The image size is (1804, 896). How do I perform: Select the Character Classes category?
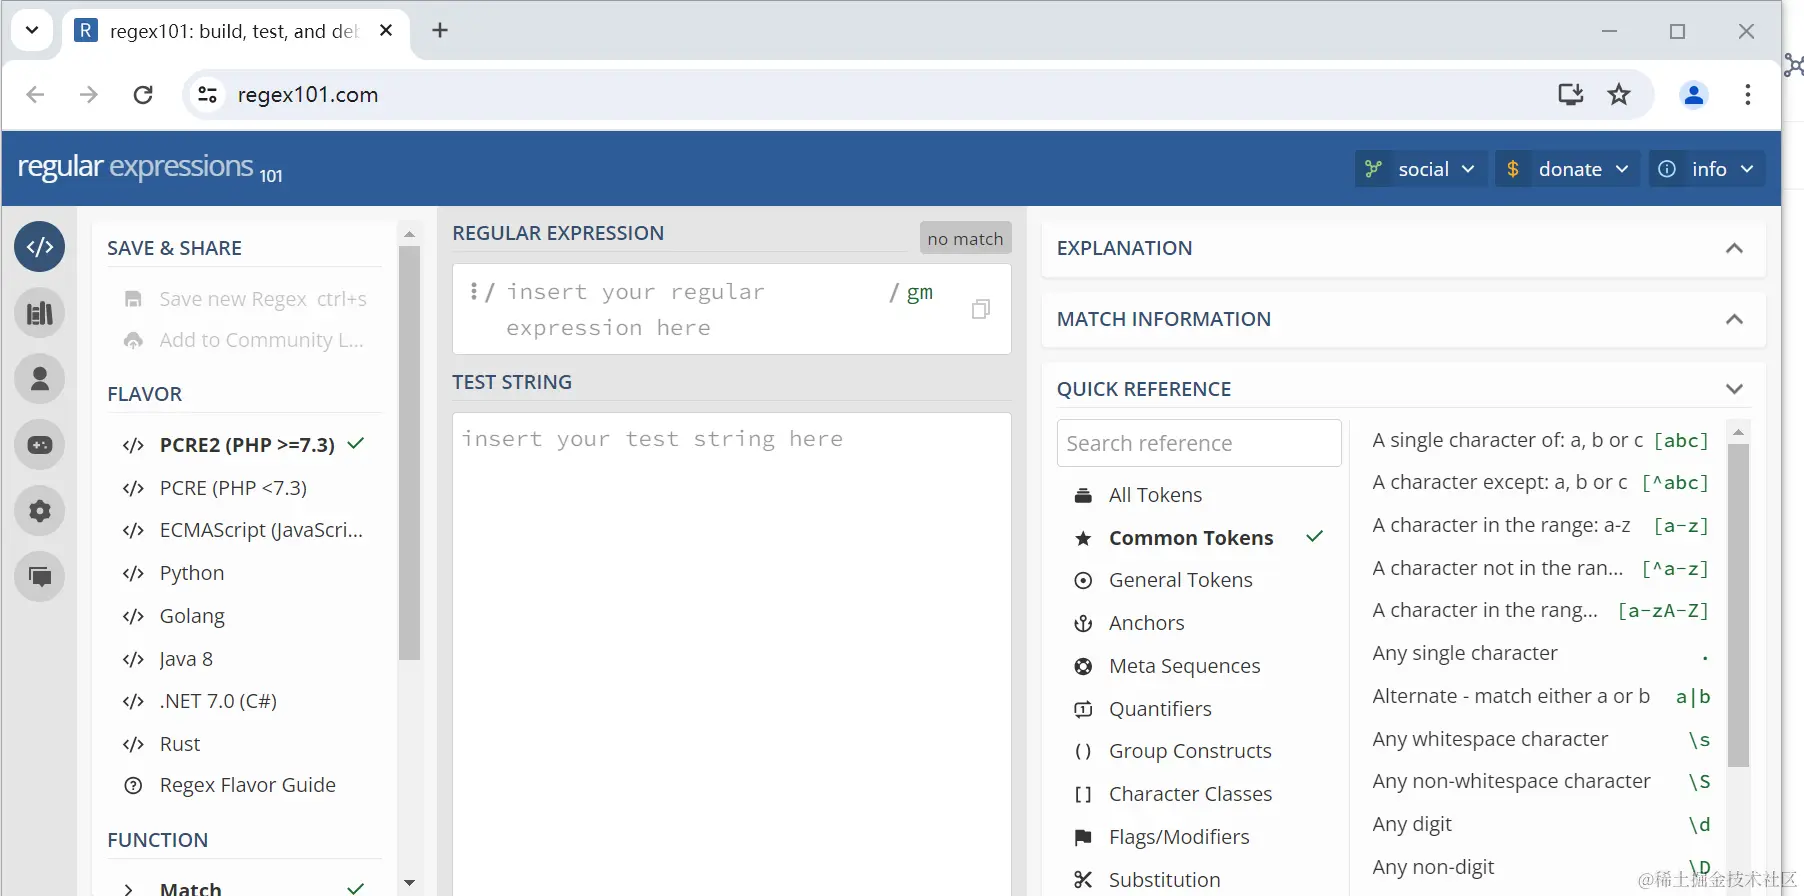(x=1199, y=794)
